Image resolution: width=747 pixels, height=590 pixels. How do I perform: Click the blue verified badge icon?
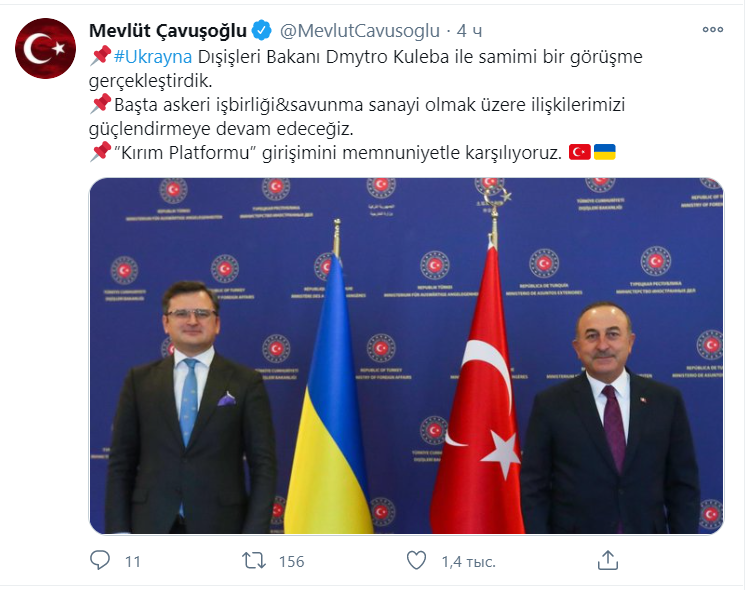262,31
